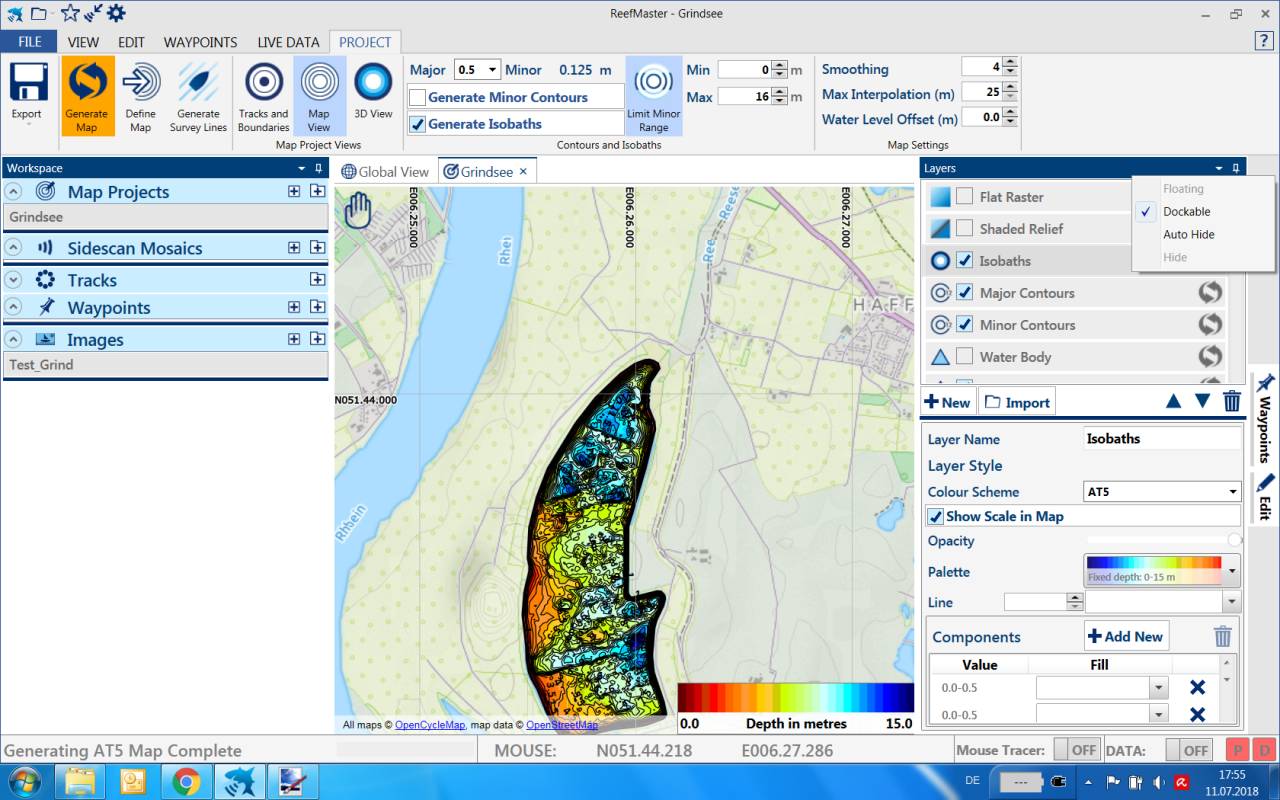
Task: Collapse the Map Projects section
Action: pos(14,192)
